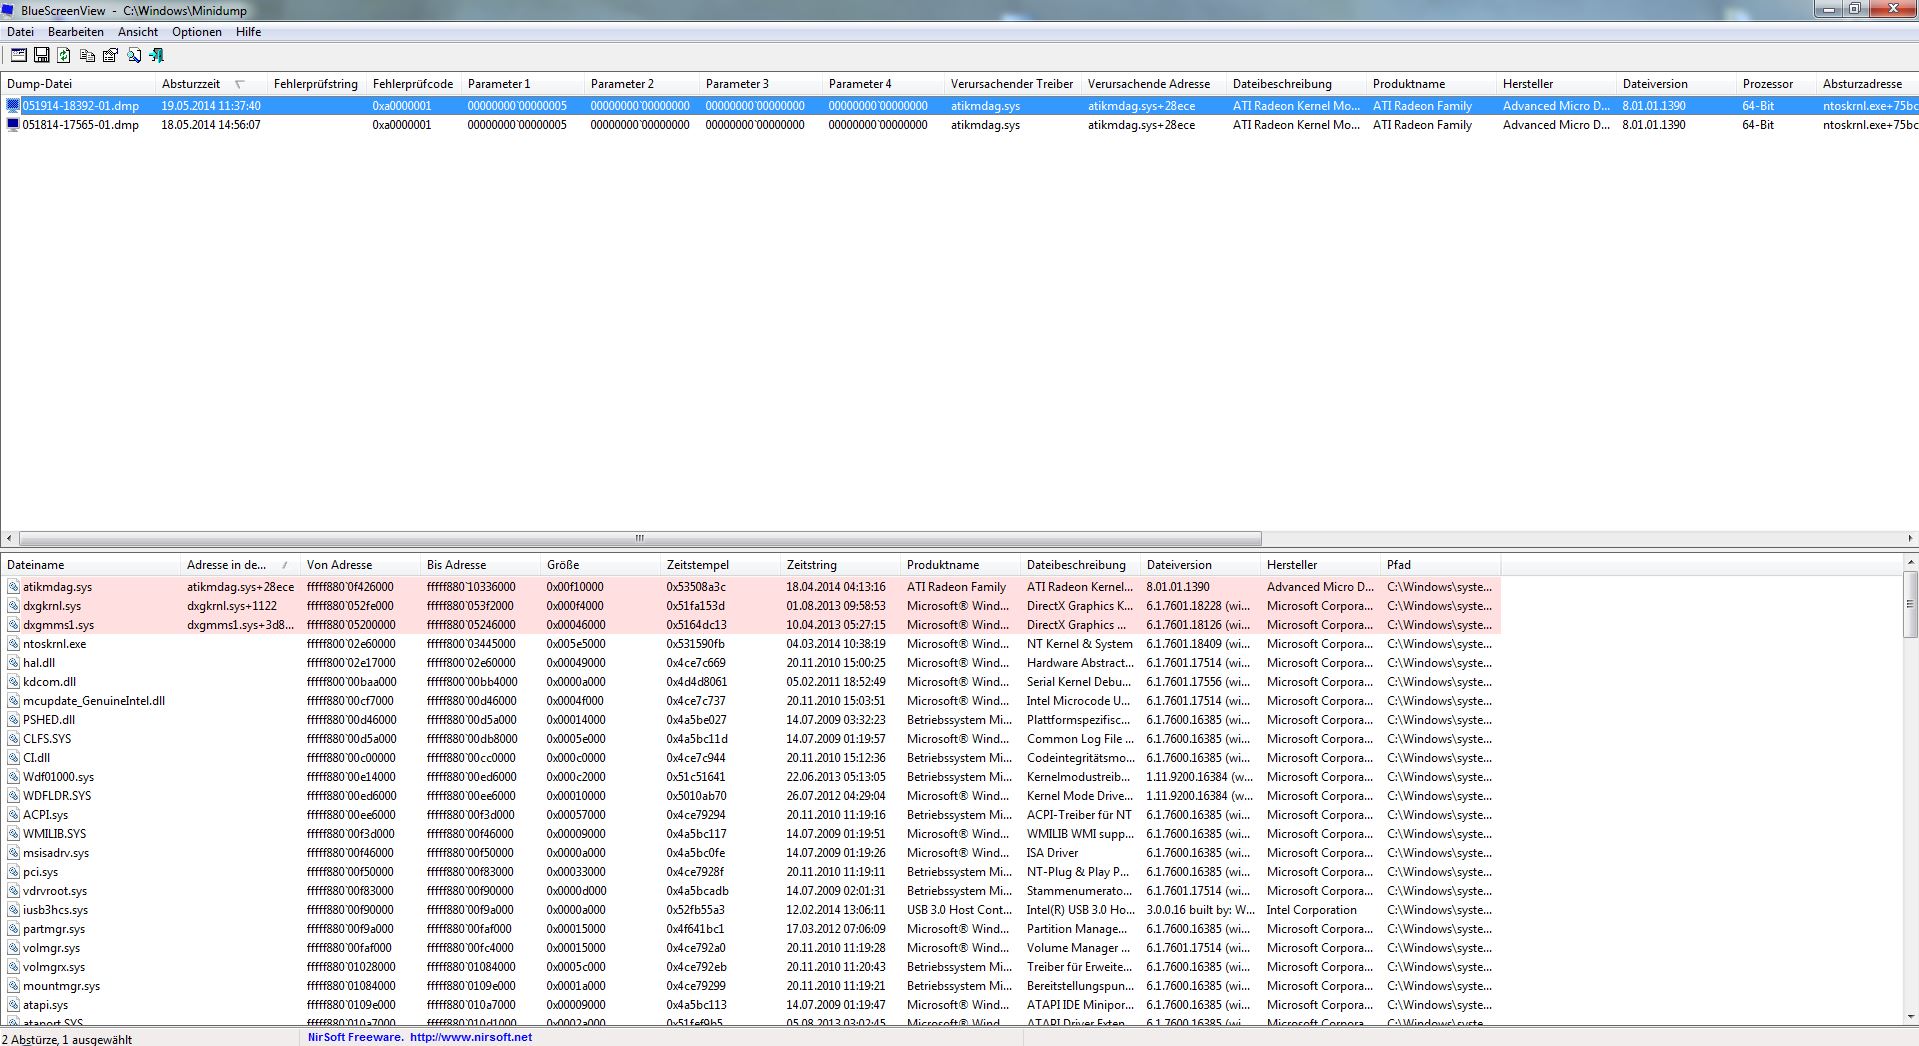Image resolution: width=1919 pixels, height=1046 pixels.
Task: Sort by 'Adresse in de...' column header
Action: click(240, 565)
